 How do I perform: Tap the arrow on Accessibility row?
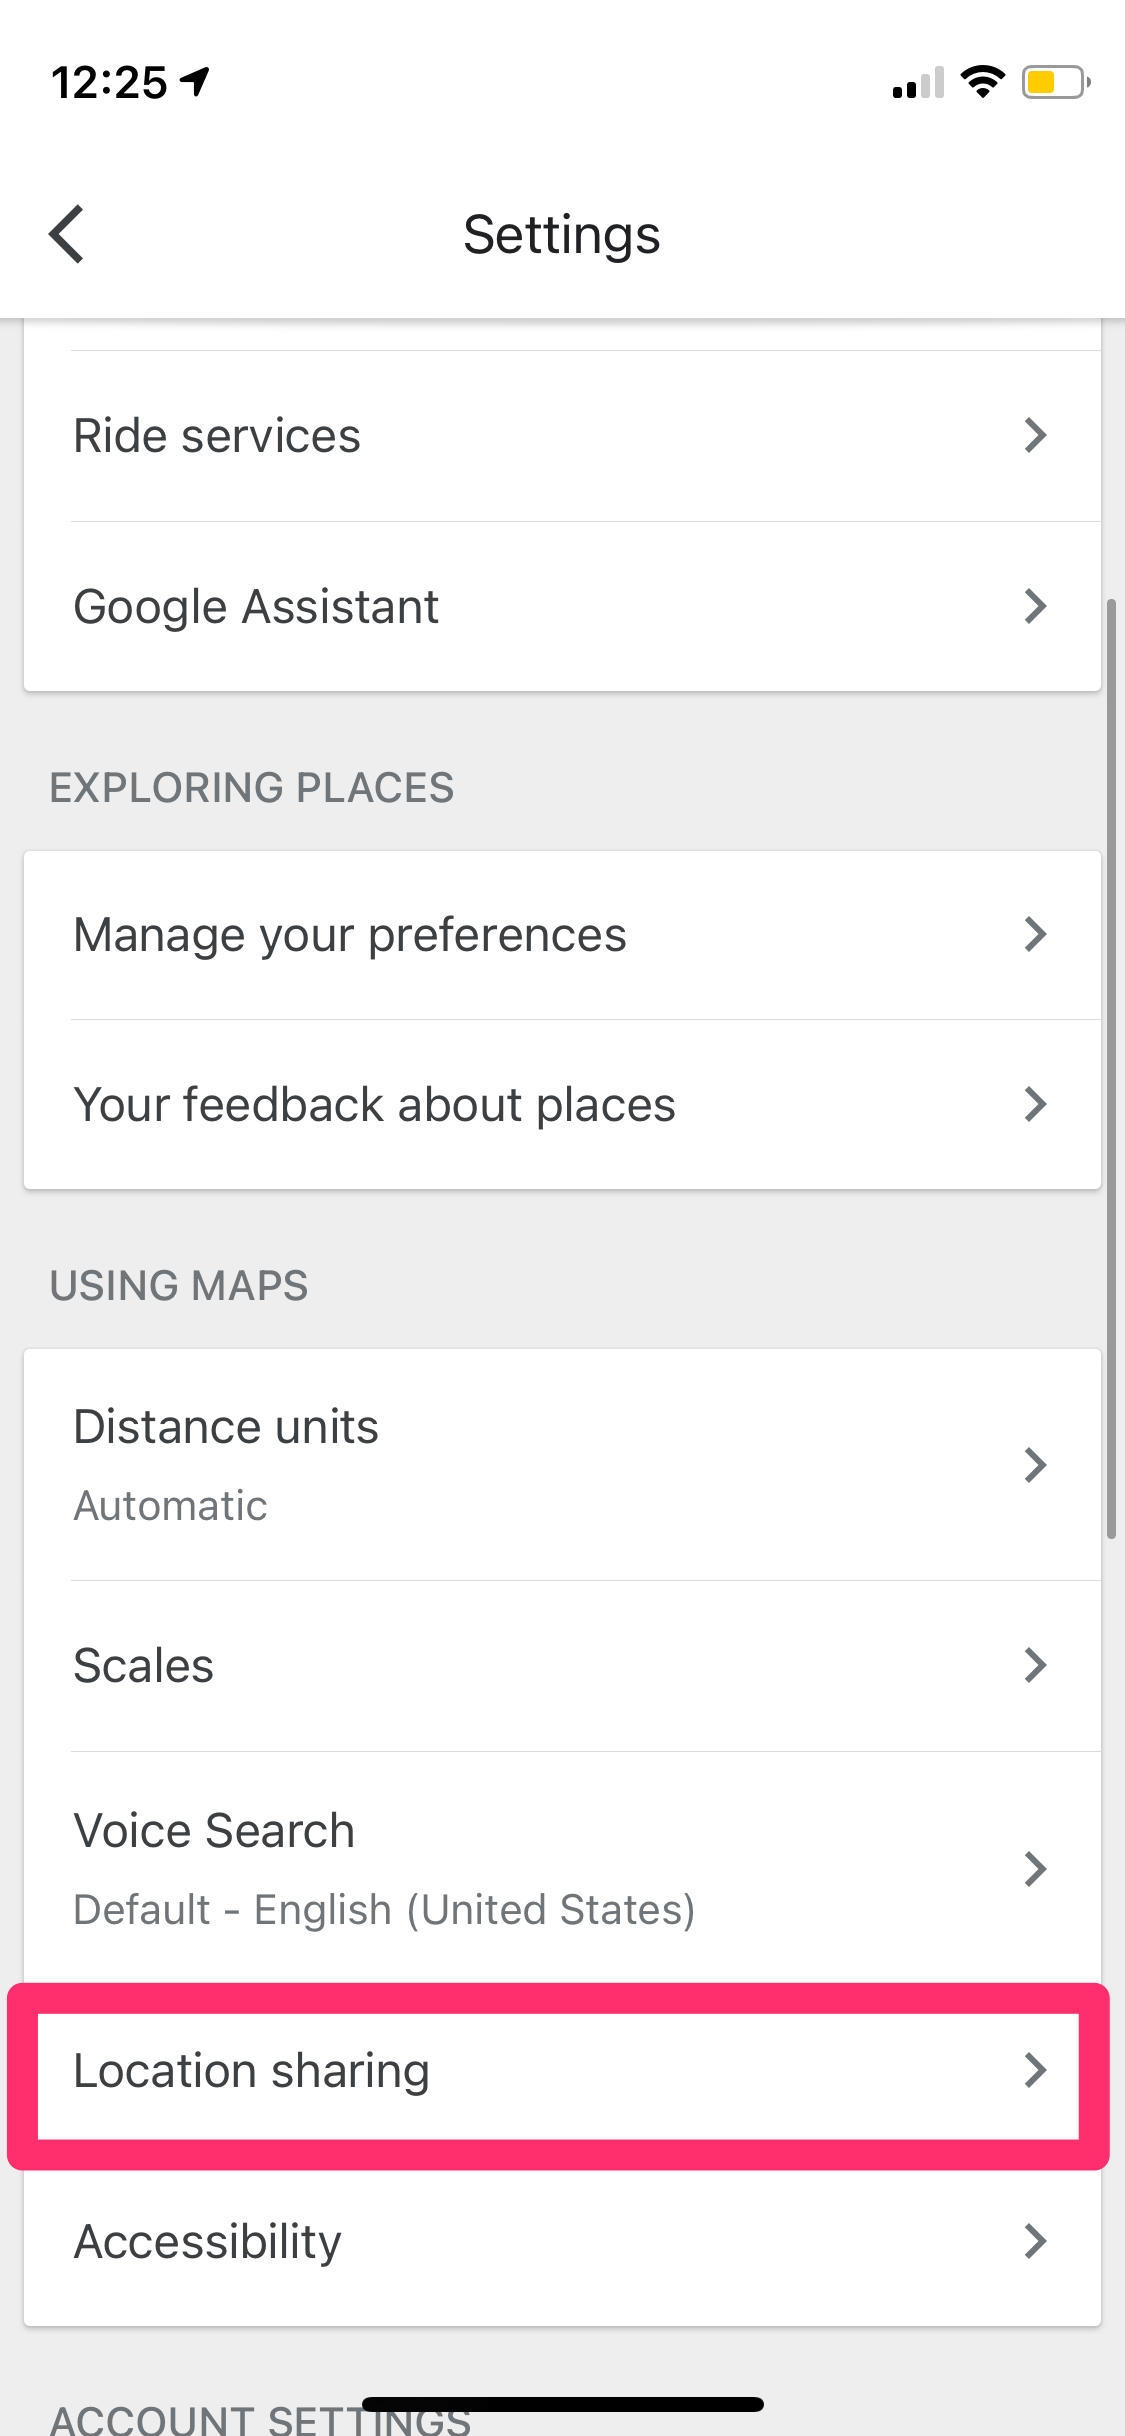(1035, 2241)
